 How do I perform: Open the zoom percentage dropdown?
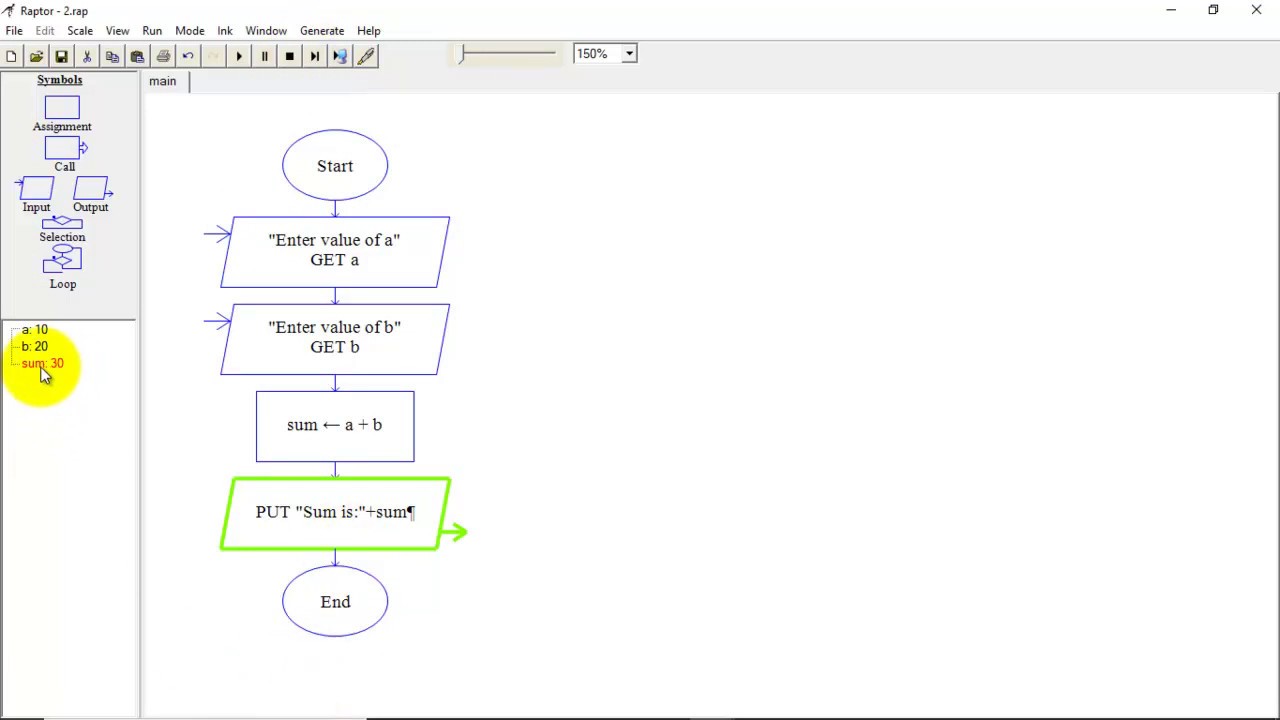point(629,54)
